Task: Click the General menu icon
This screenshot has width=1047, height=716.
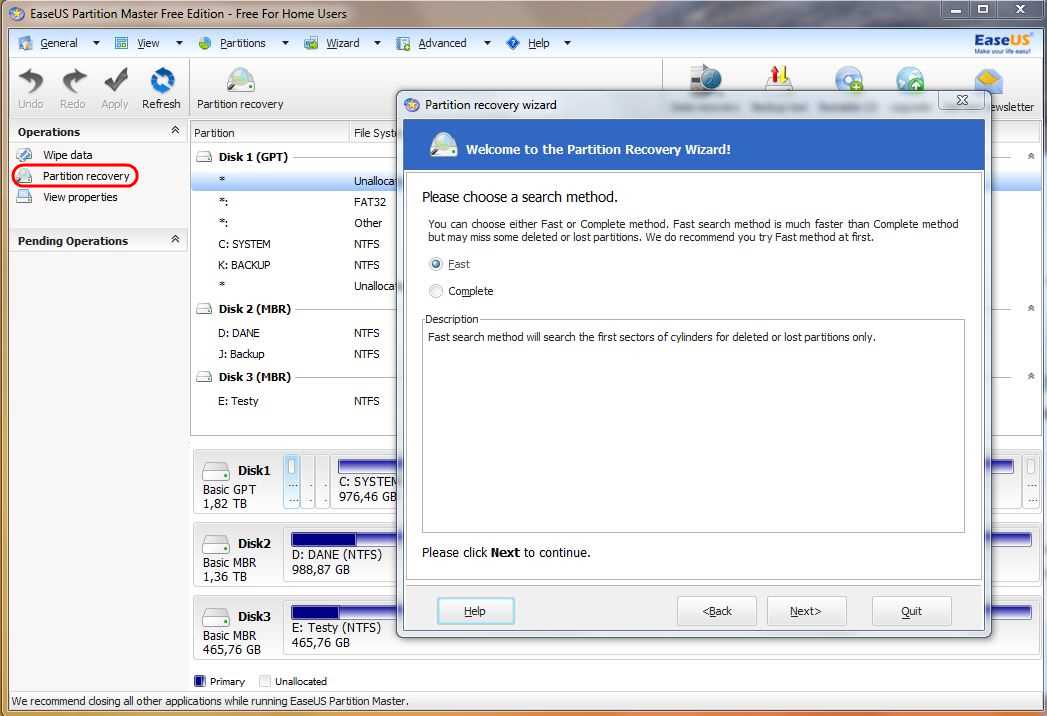Action: 25,43
